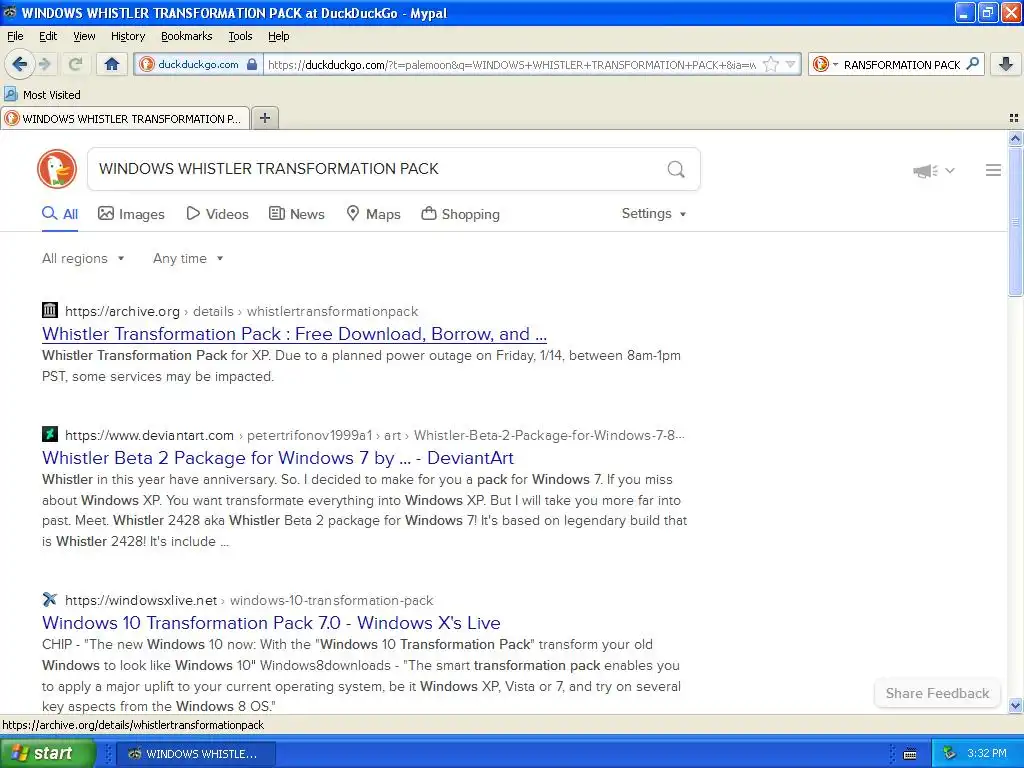Screen dimensions: 1024x768
Task: Open the Windows Start menu
Action: [x=48, y=753]
